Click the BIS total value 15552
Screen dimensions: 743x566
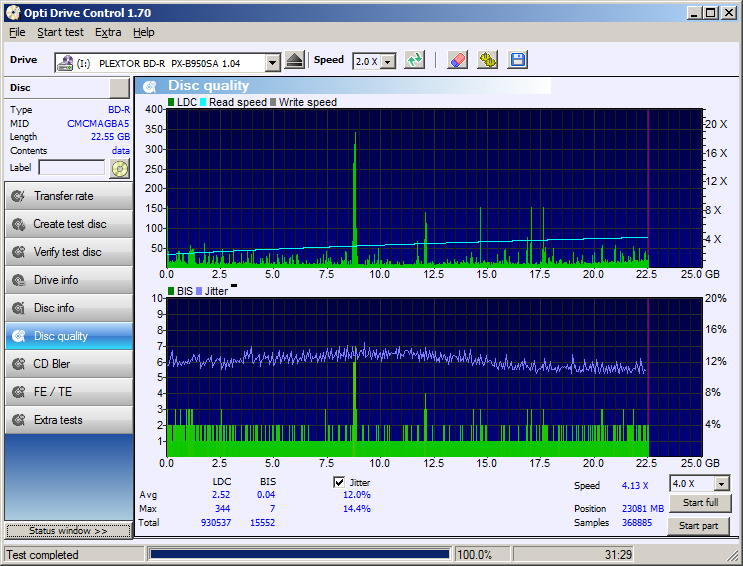click(263, 522)
